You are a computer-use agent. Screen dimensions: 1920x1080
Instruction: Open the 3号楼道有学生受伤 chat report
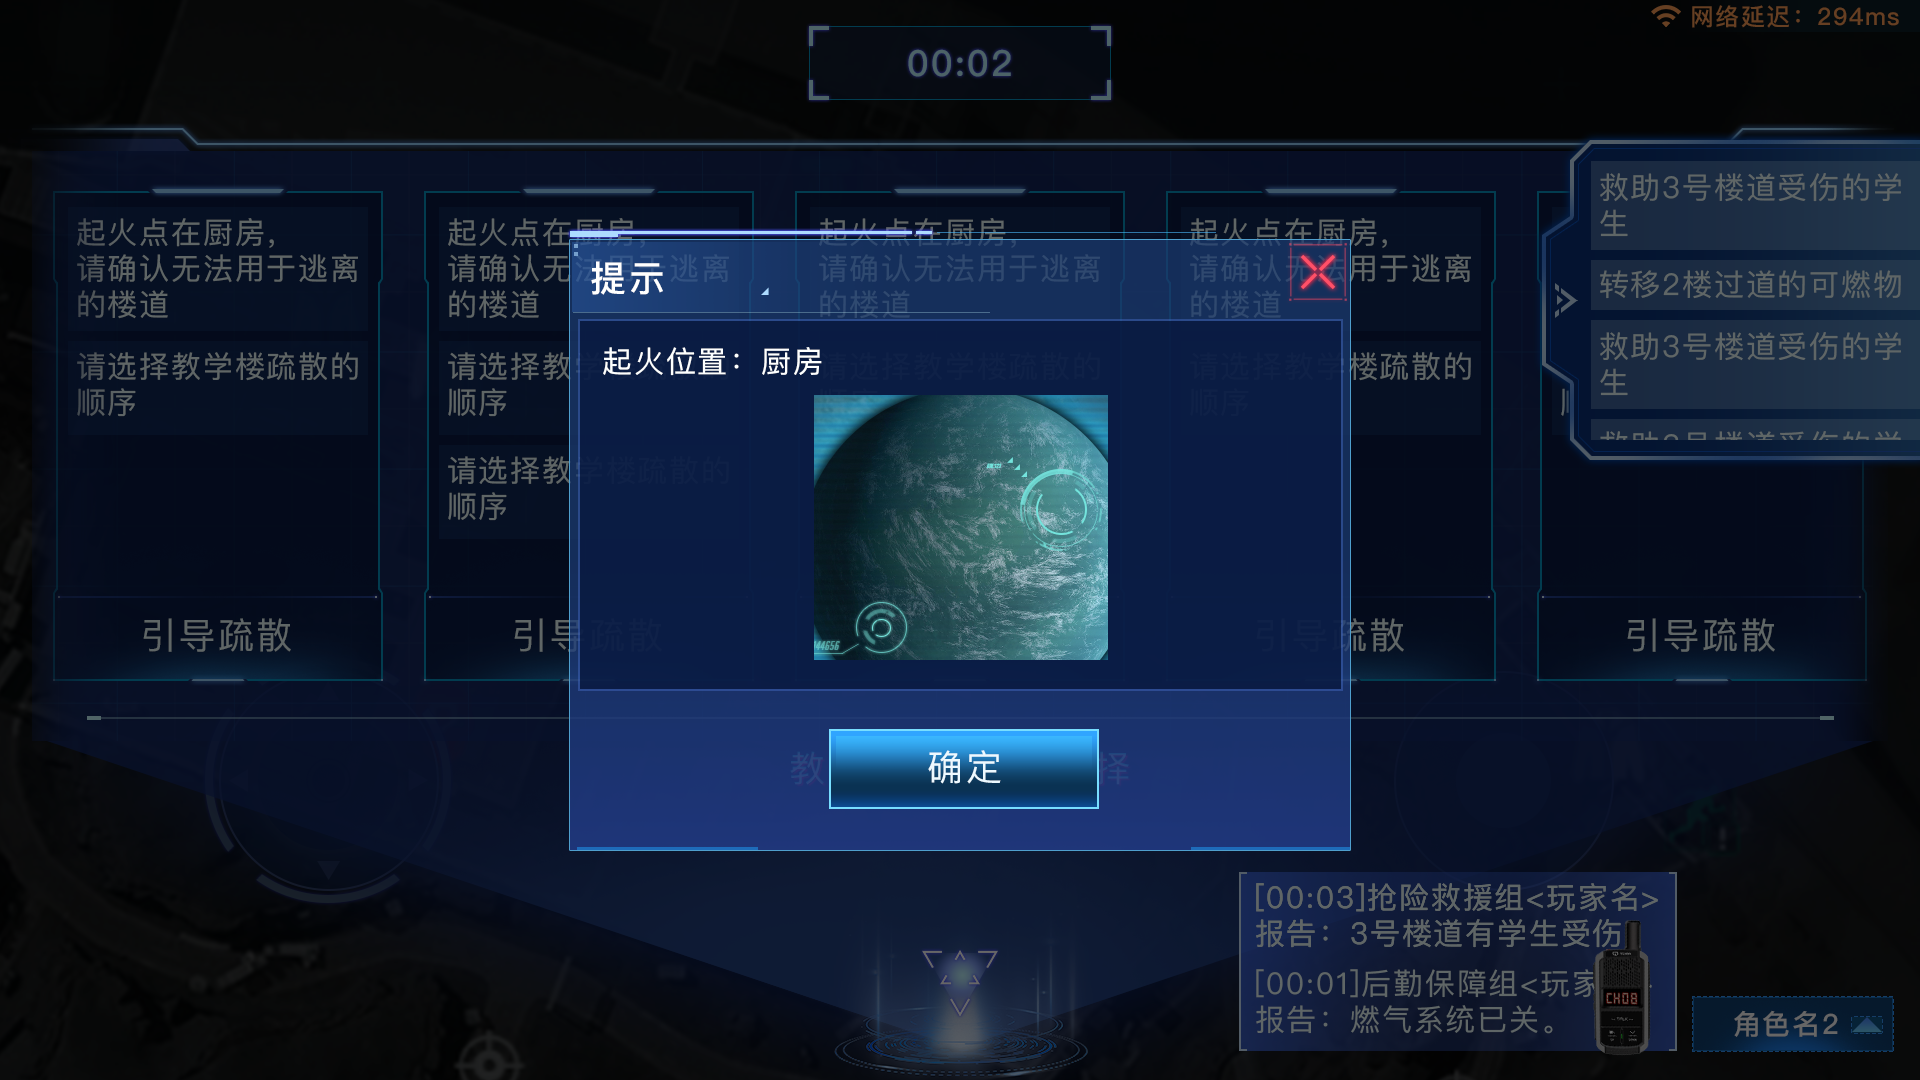(x=1456, y=915)
